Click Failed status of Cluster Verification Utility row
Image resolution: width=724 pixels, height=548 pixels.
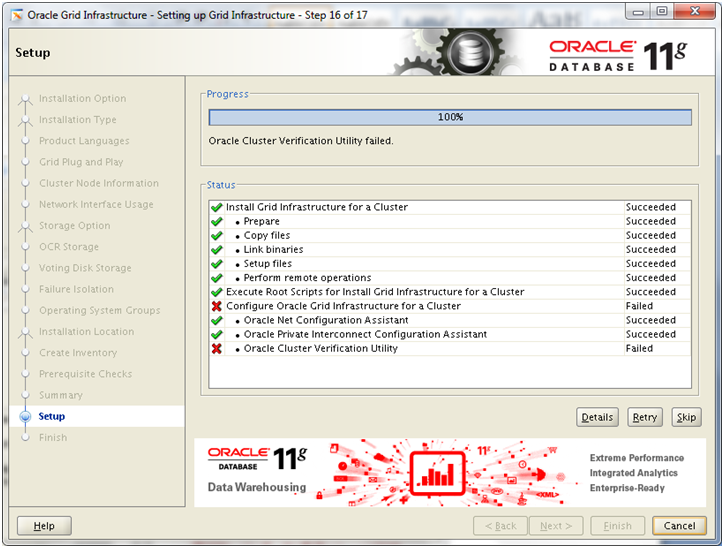(639, 349)
